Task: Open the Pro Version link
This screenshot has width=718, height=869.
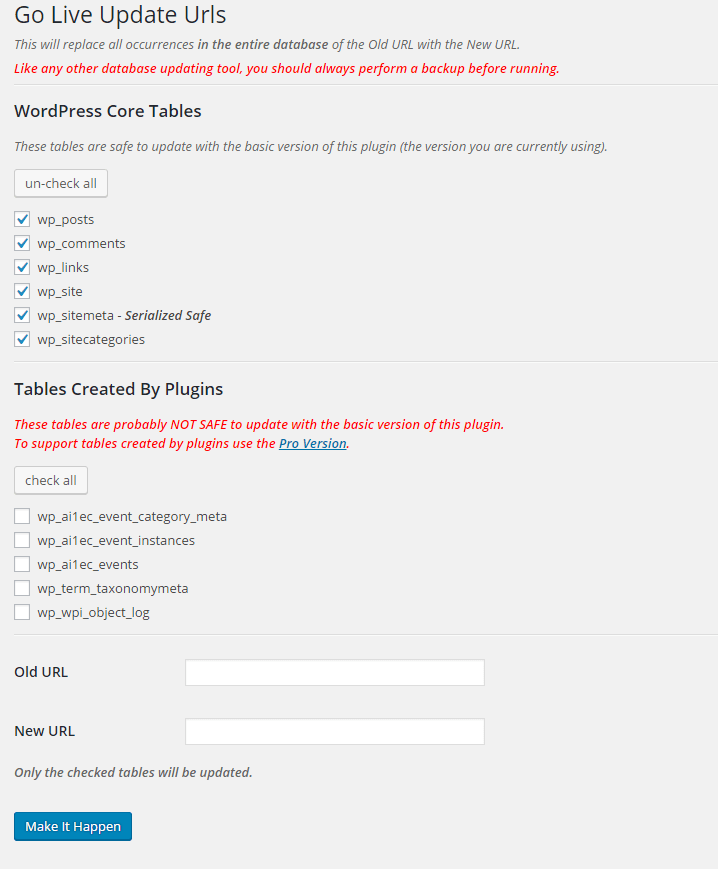Action: [x=312, y=443]
